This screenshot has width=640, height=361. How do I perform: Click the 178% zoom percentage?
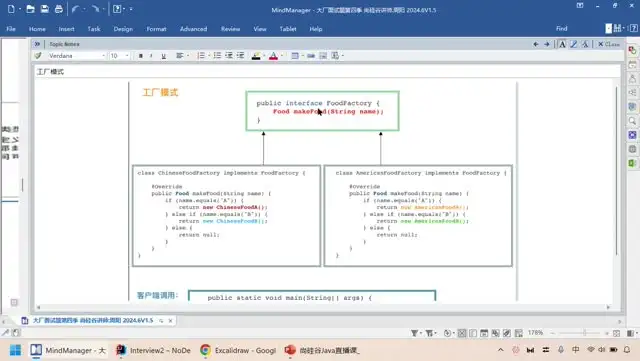coord(535,333)
